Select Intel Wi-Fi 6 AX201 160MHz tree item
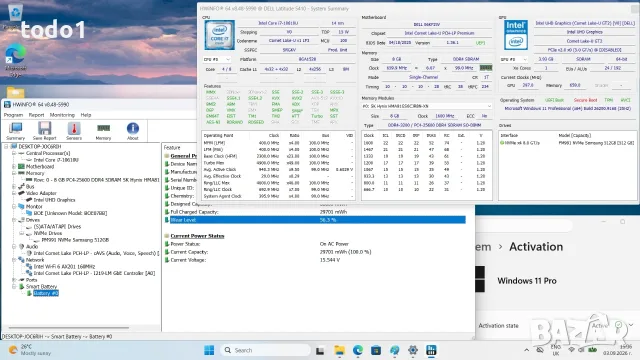Image resolution: width=640 pixels, height=360 pixels. (x=64, y=267)
